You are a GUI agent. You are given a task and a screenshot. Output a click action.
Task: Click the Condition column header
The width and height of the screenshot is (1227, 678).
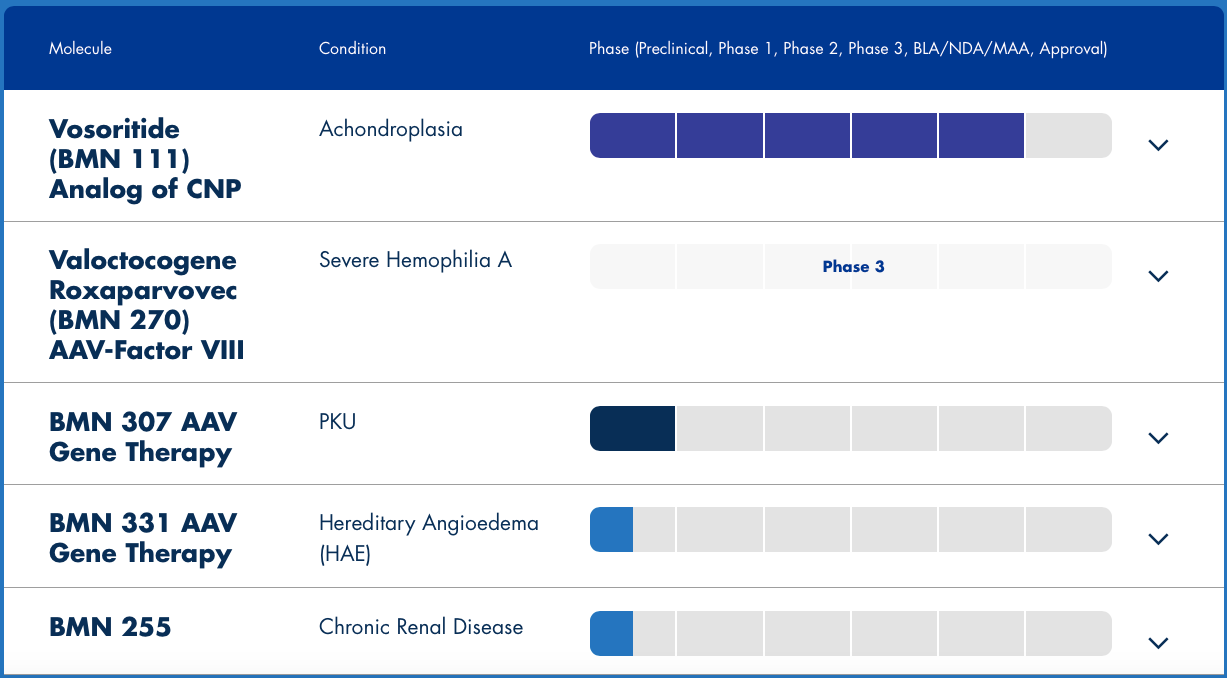[352, 48]
